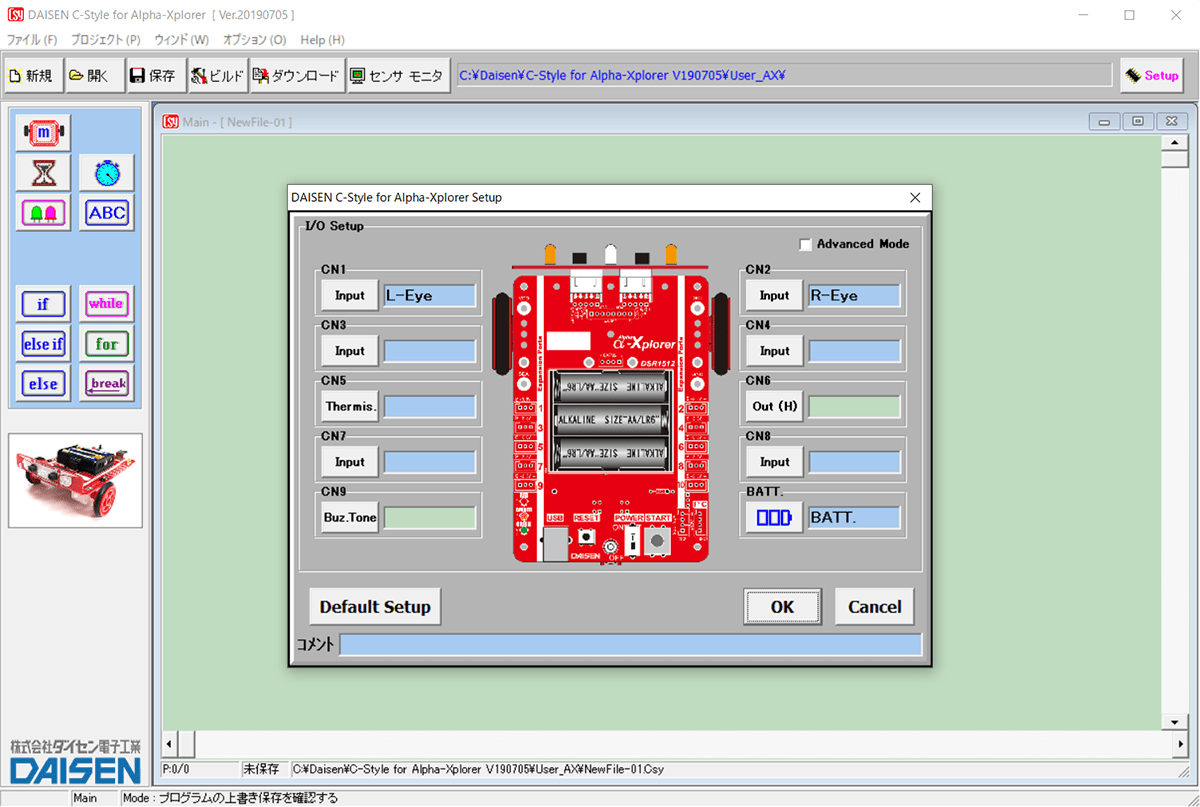Image resolution: width=1200 pixels, height=807 pixels.
Task: Click the Cancel button
Action: [x=875, y=607]
